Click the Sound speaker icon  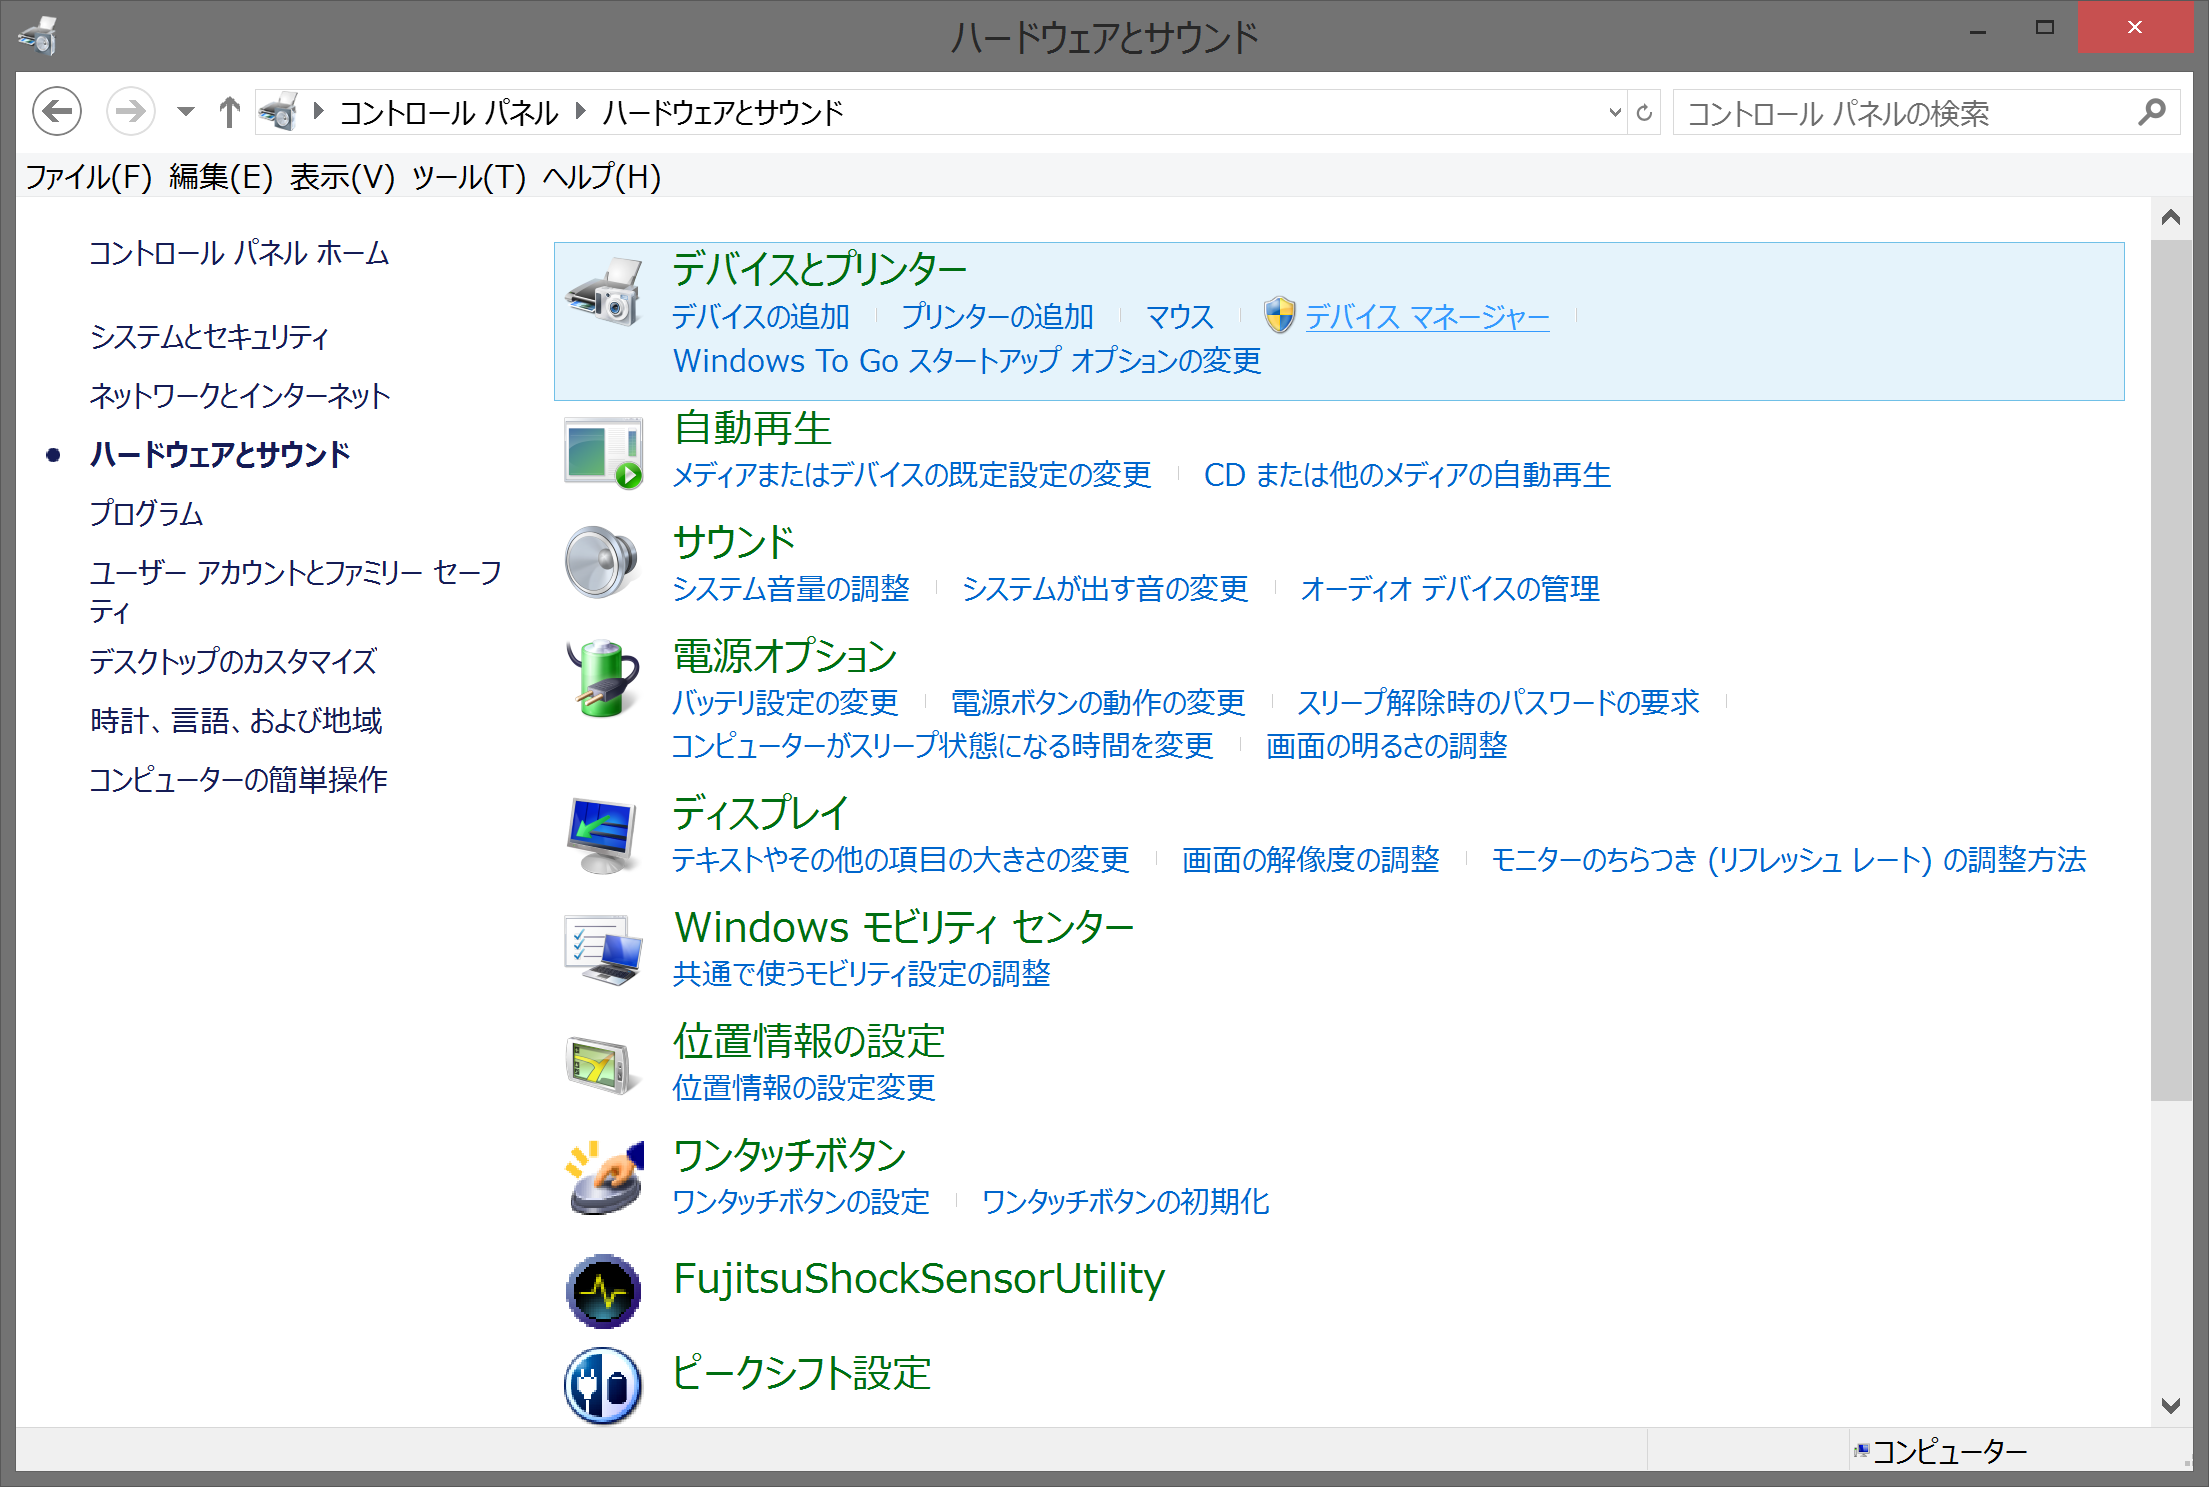[x=601, y=562]
